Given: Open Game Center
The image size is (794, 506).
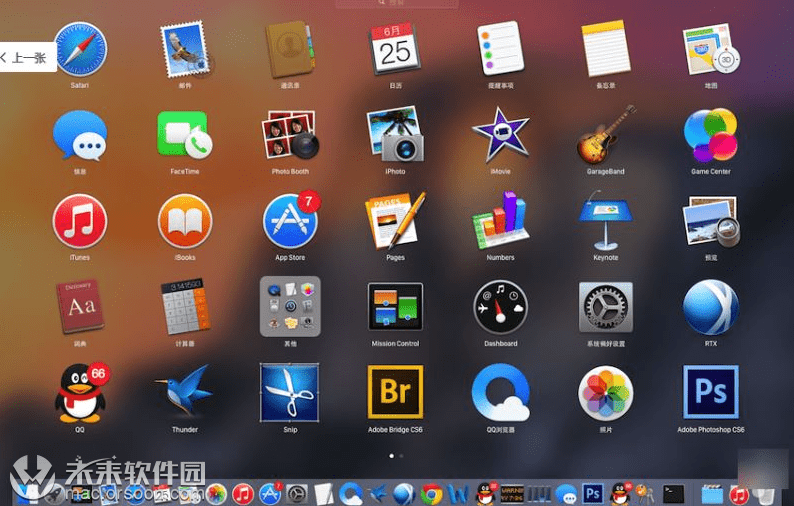Looking at the screenshot, I should 711,135.
